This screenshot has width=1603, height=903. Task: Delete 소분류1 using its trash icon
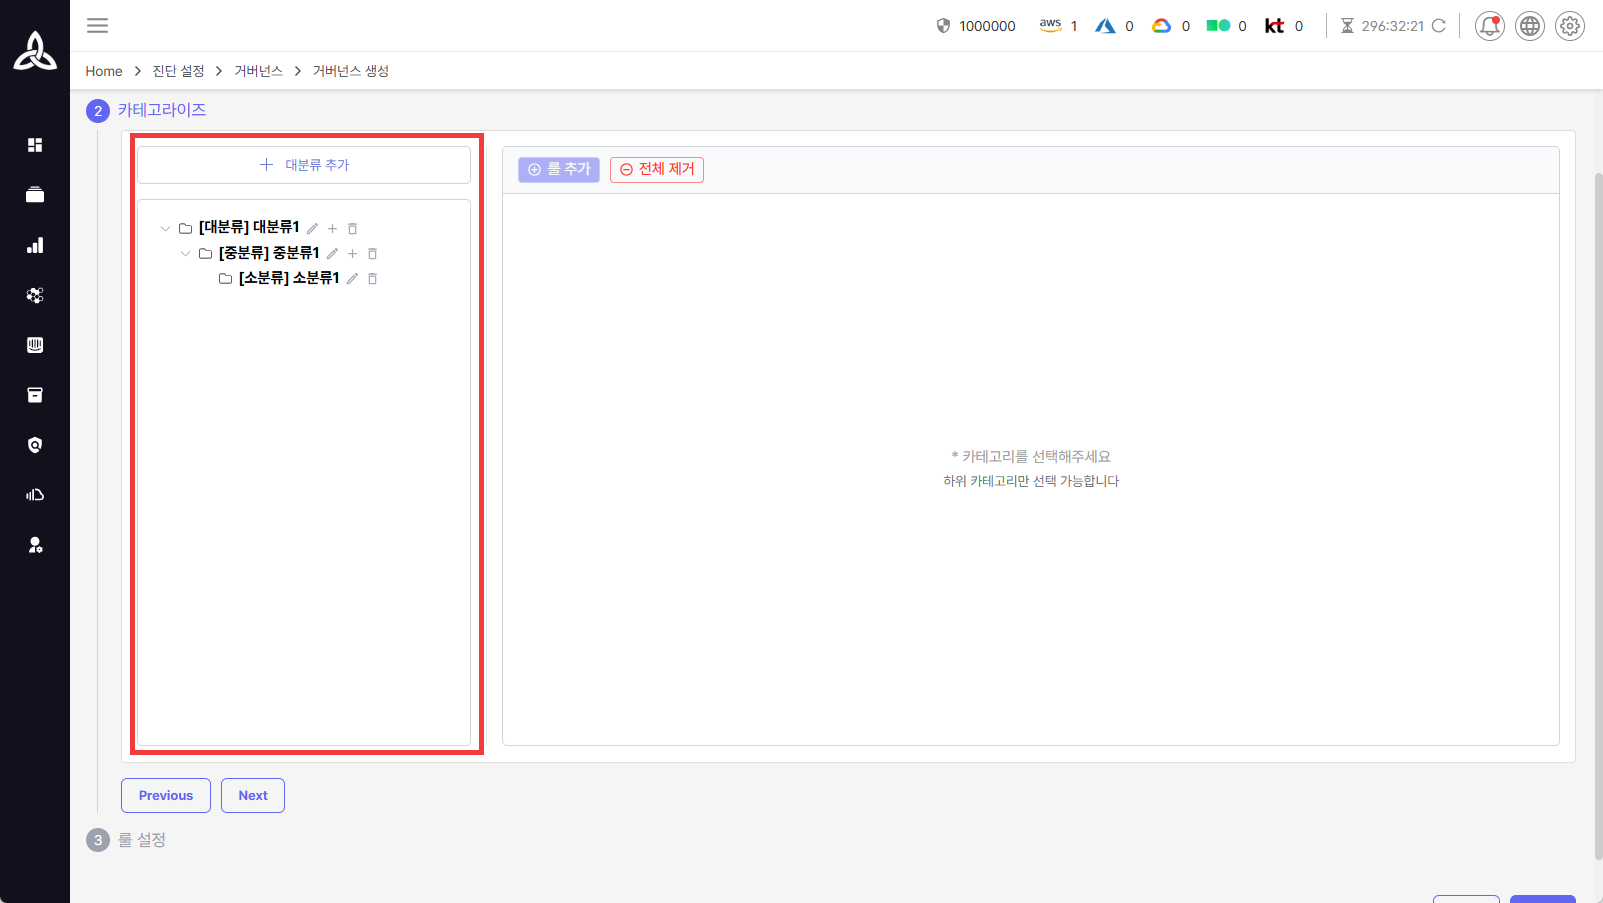[372, 279]
